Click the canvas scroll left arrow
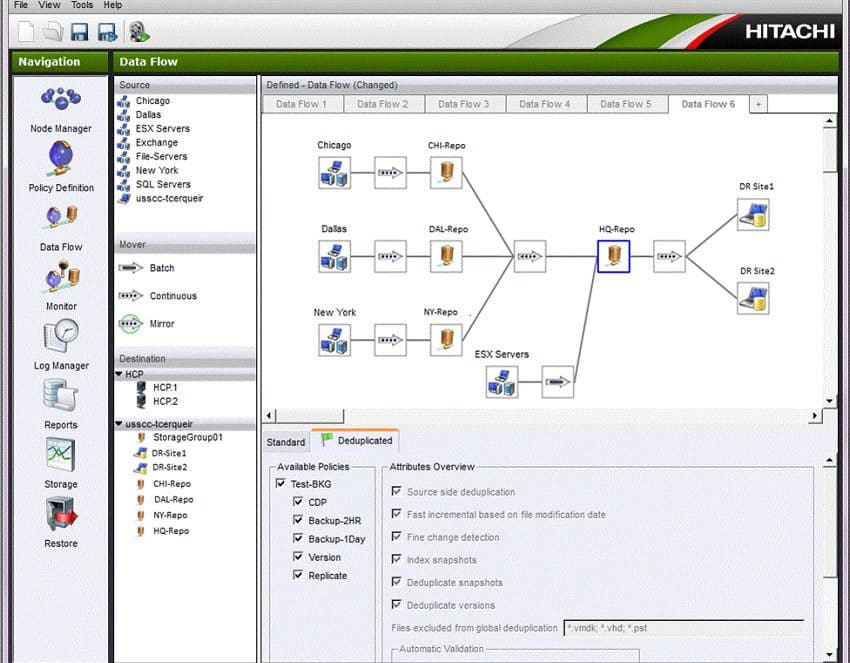850x663 pixels. 269,416
